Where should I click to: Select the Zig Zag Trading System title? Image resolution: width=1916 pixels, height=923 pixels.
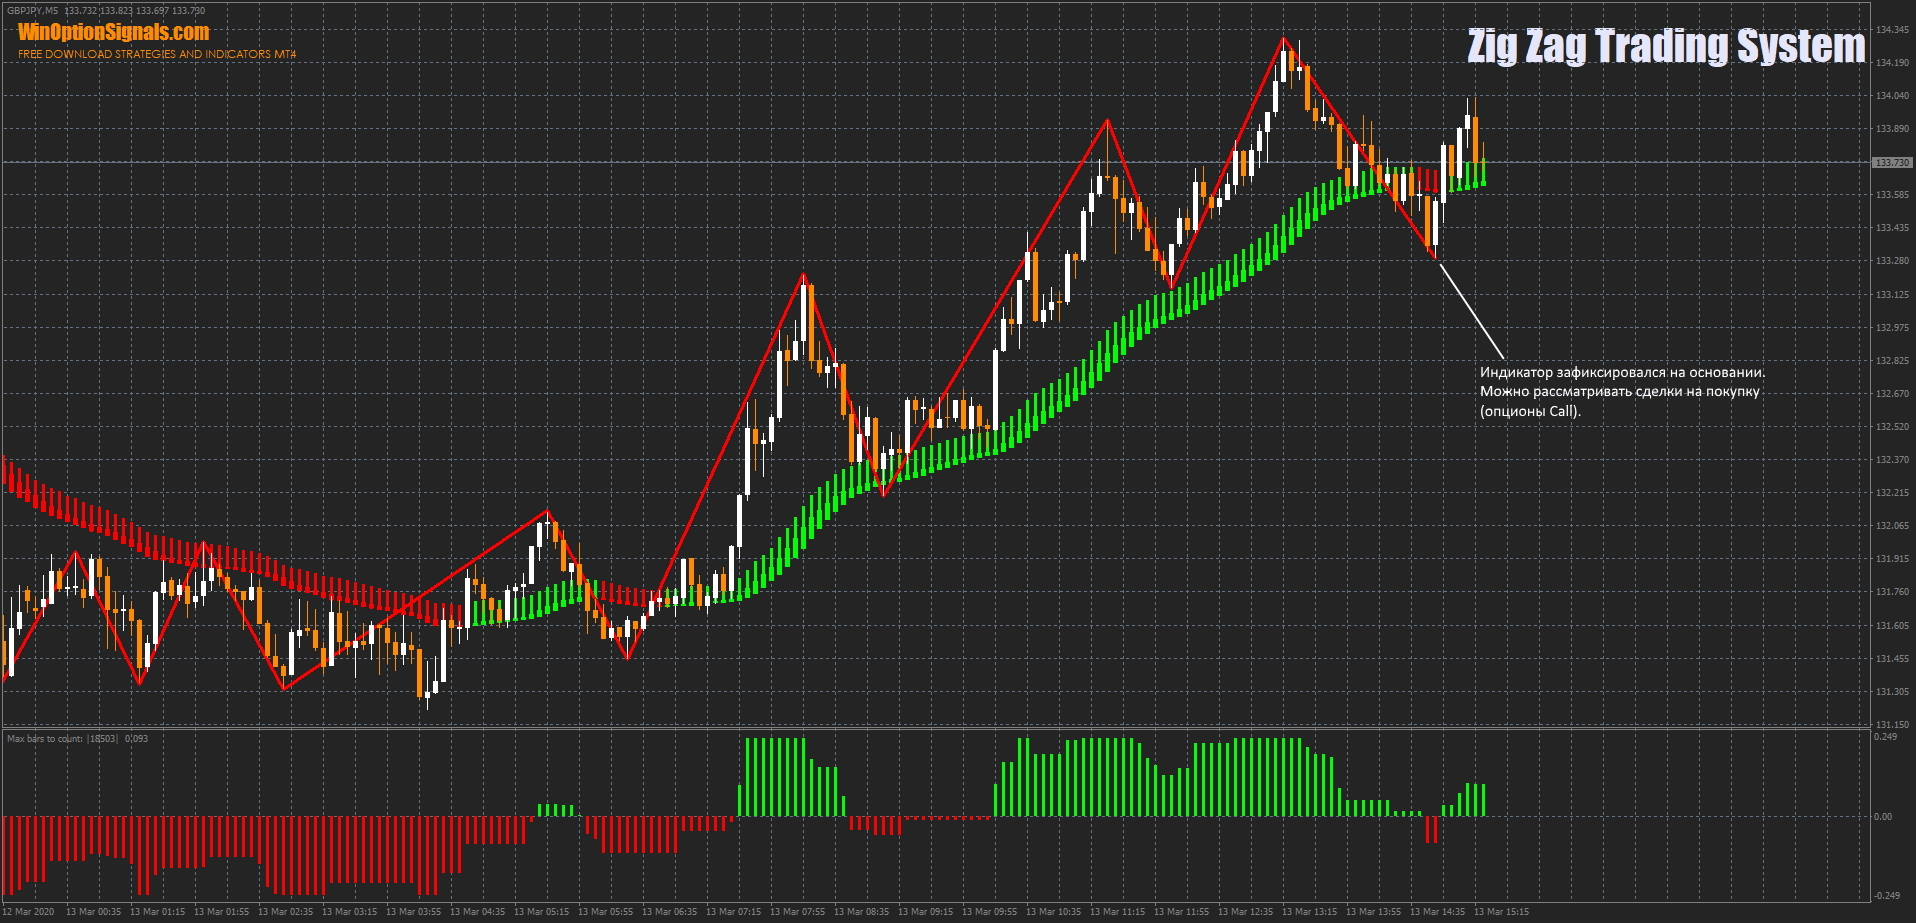[1665, 46]
